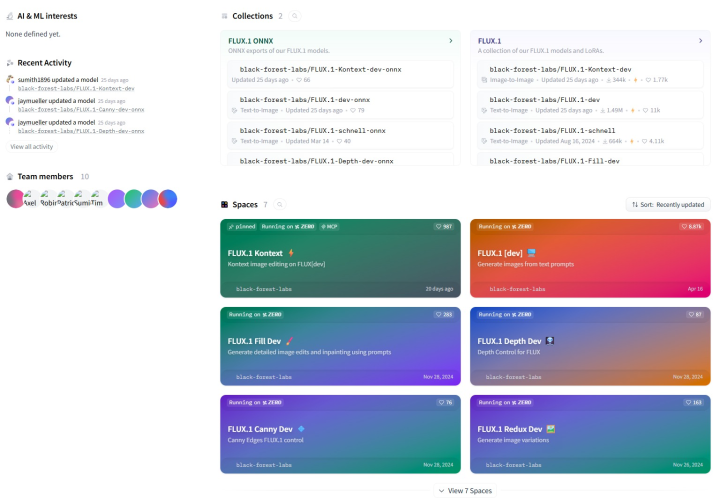Open the FLUX.1 Fill Dev space card

click(340, 346)
